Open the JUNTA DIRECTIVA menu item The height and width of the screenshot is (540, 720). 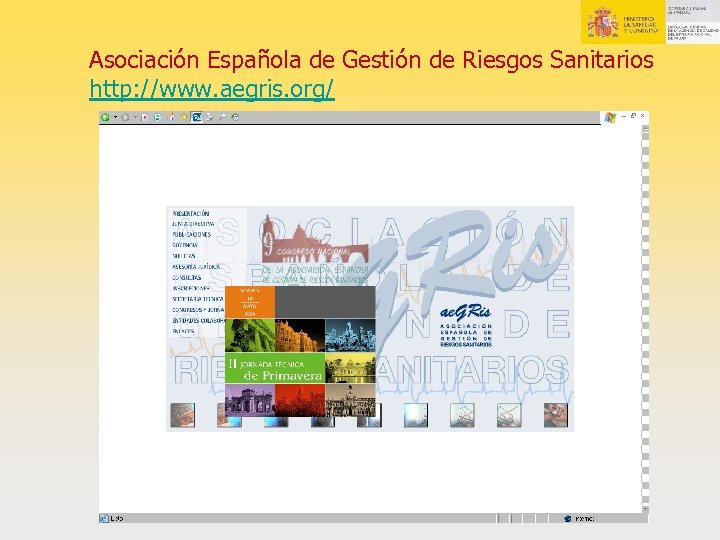pos(193,224)
